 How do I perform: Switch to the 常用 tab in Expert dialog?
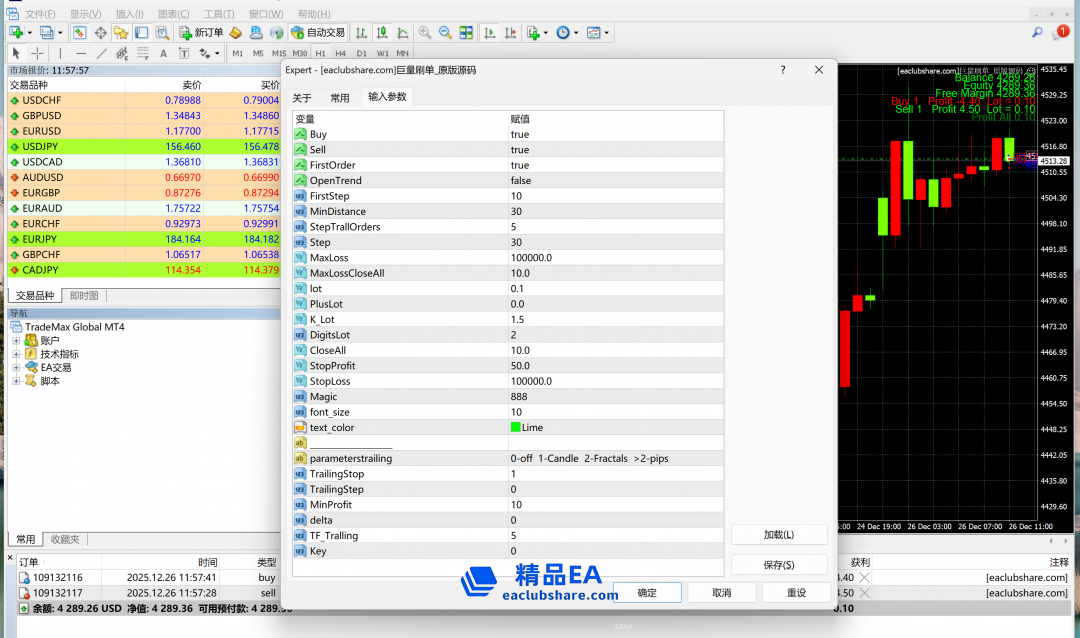click(340, 98)
